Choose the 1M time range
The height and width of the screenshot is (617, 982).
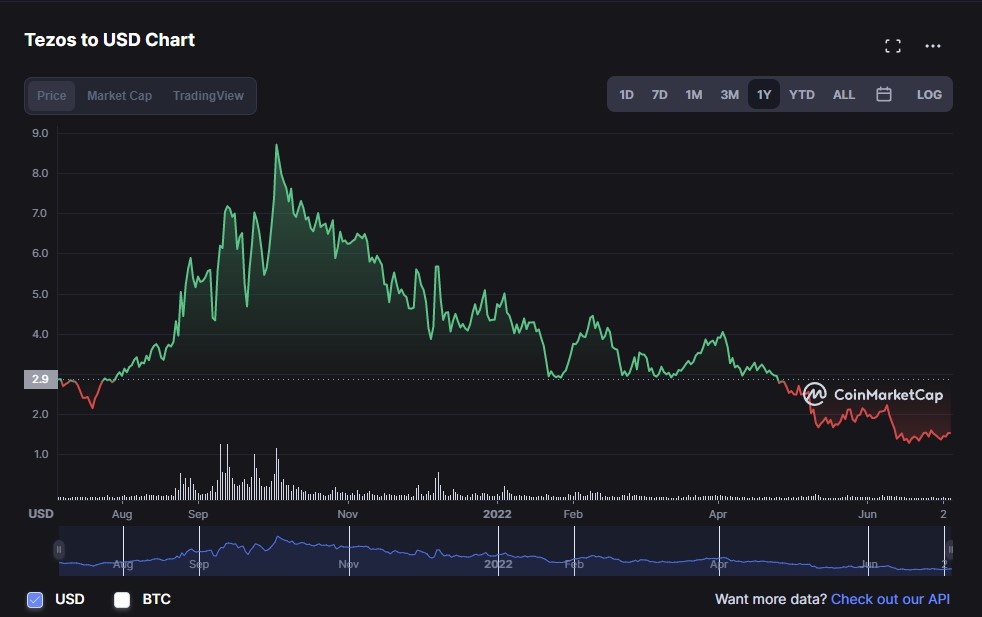(x=693, y=94)
